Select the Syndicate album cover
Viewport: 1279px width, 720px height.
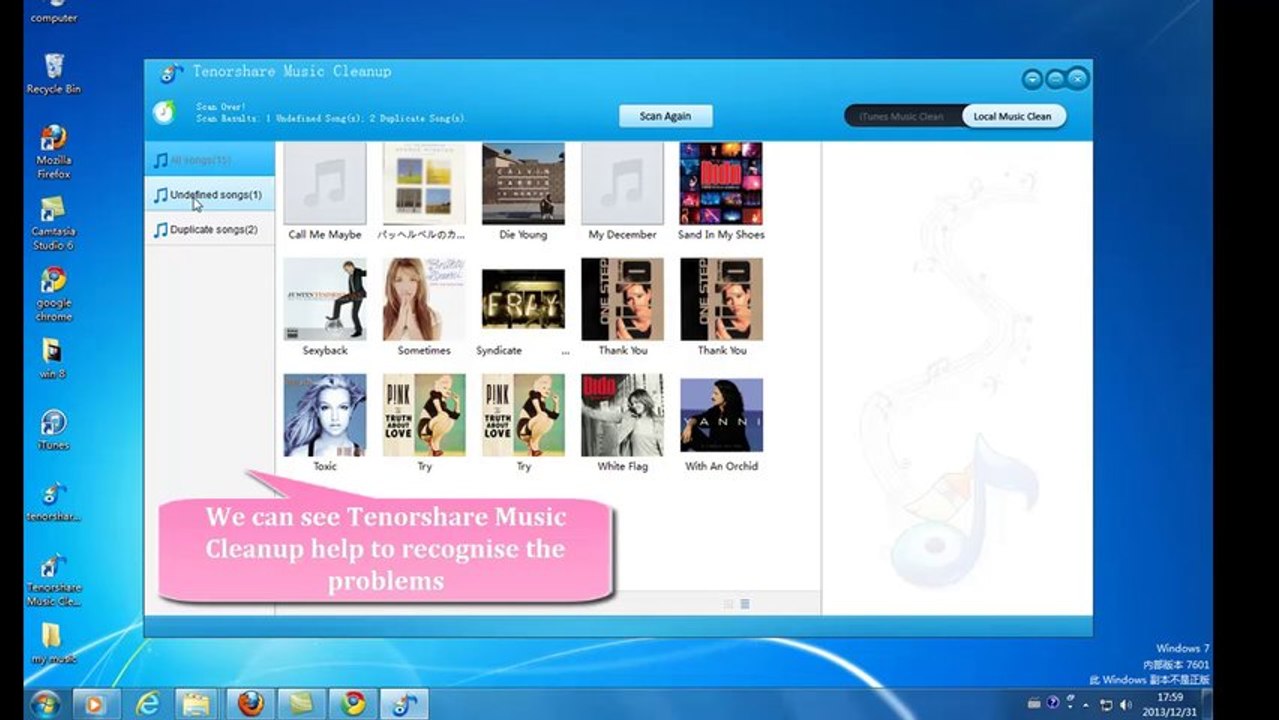523,299
